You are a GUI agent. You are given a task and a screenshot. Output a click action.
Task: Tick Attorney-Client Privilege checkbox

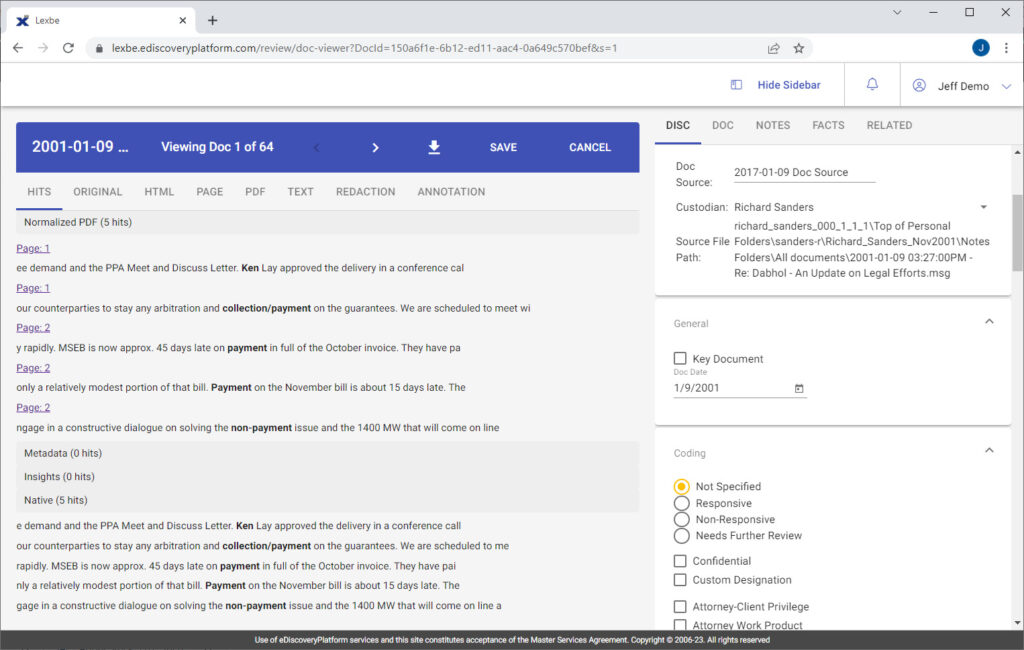(680, 607)
